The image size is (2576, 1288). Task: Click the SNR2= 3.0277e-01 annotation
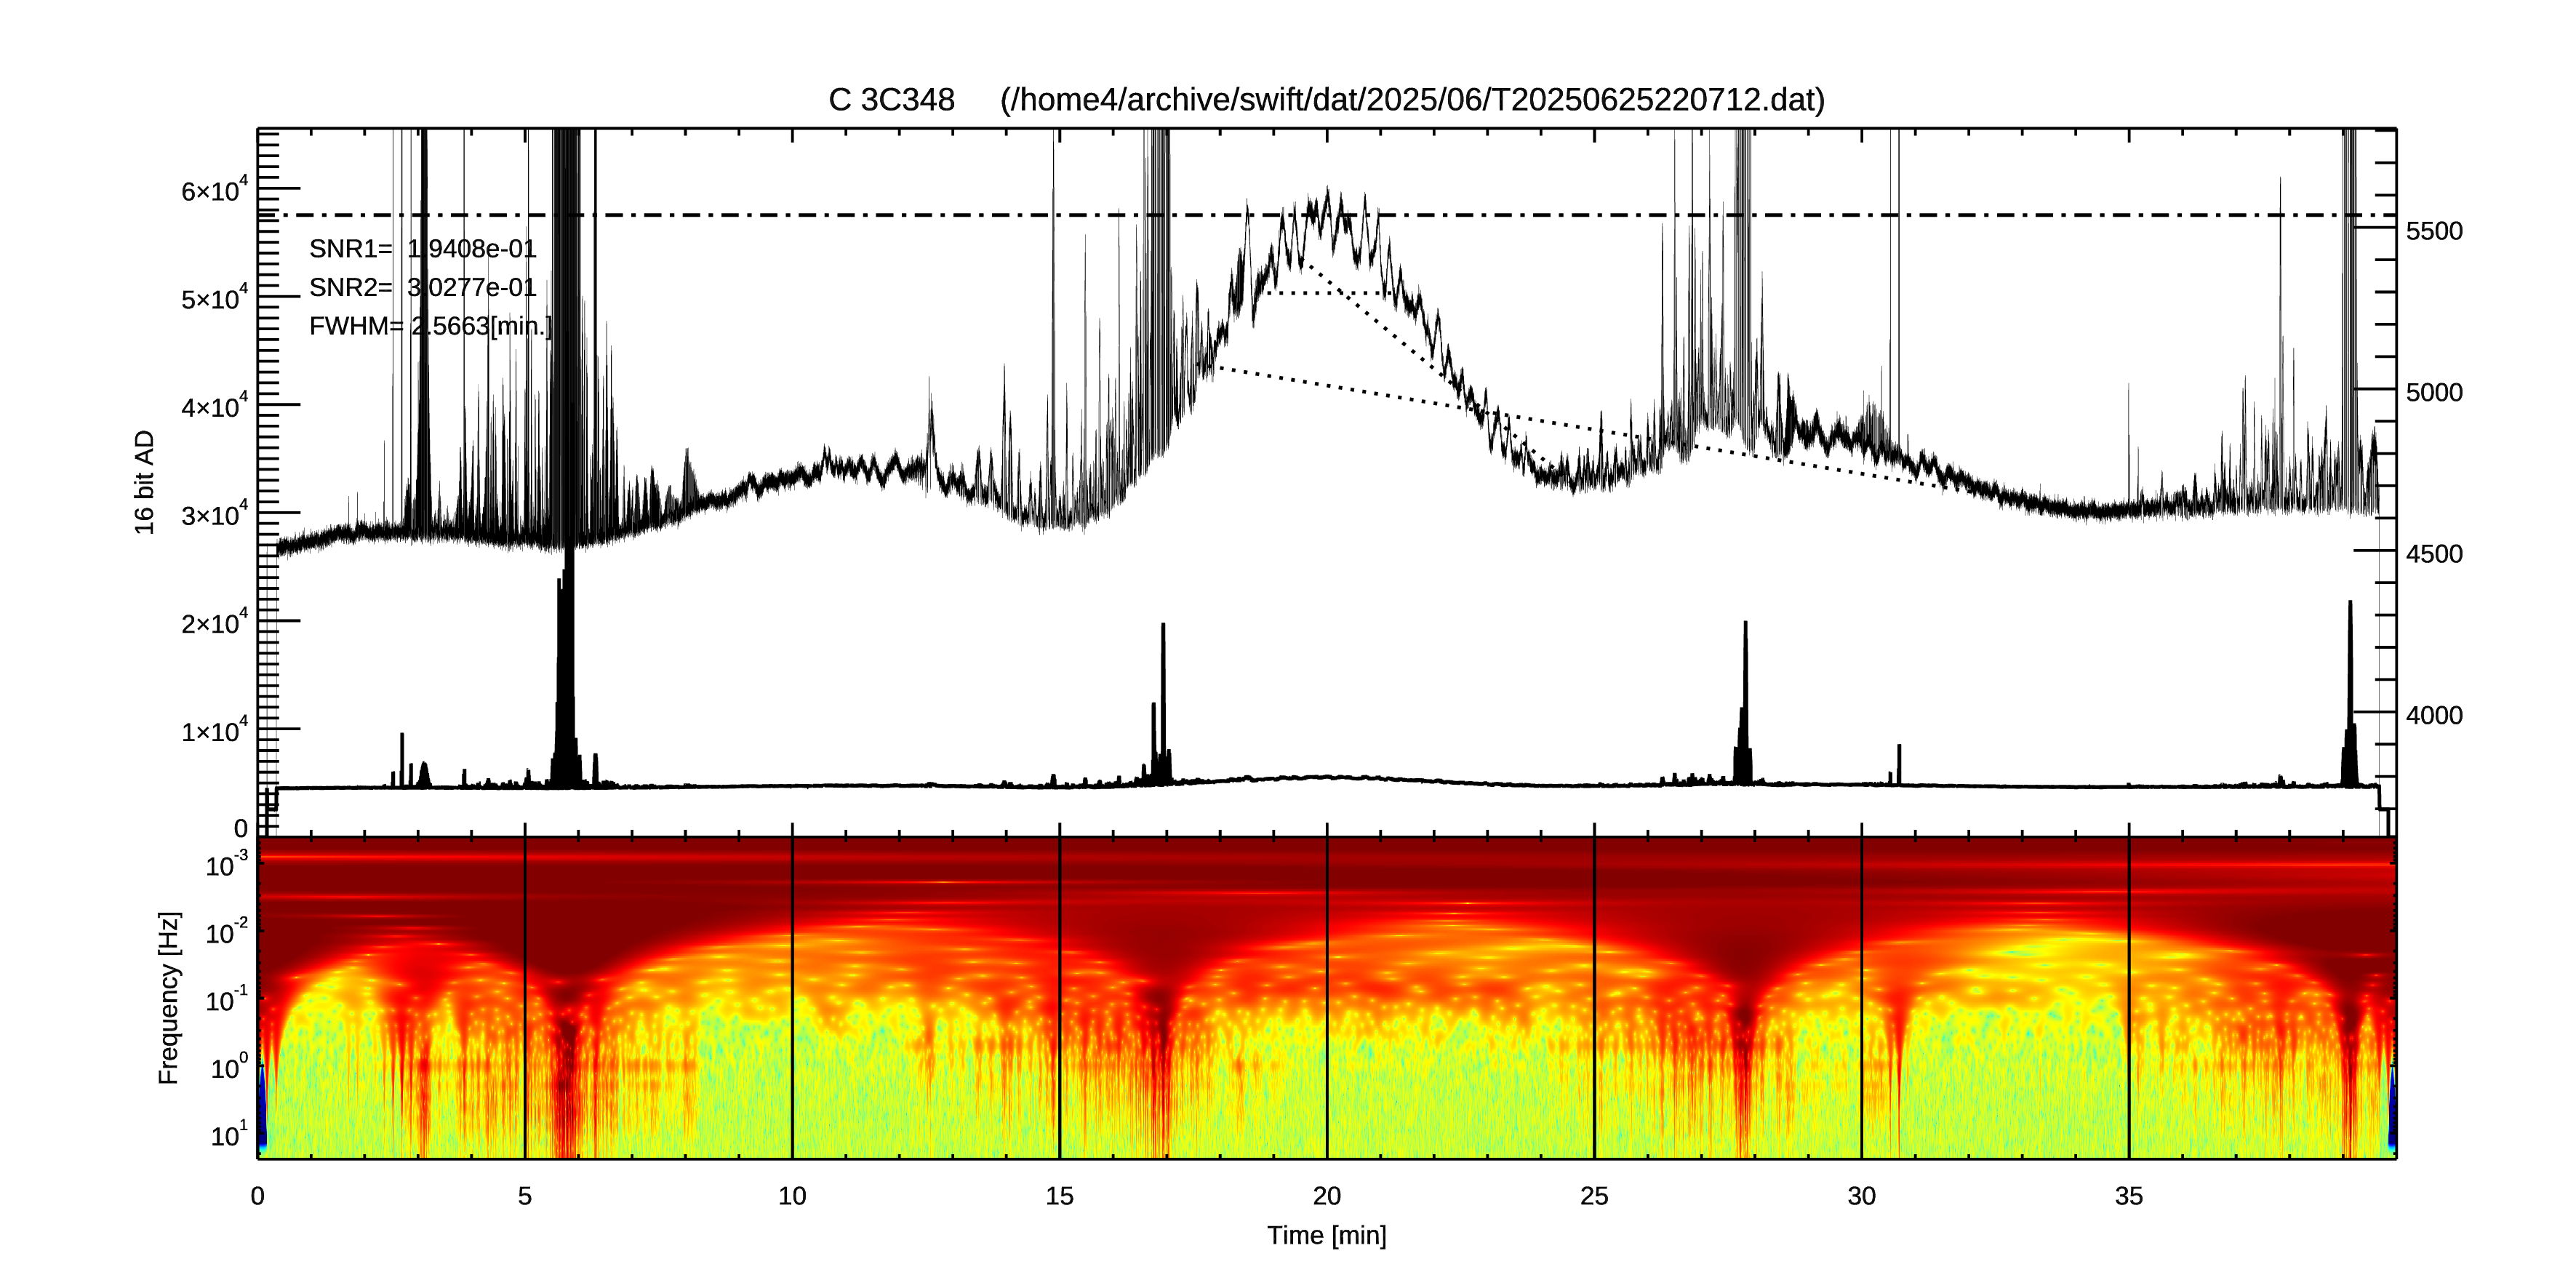(422, 287)
